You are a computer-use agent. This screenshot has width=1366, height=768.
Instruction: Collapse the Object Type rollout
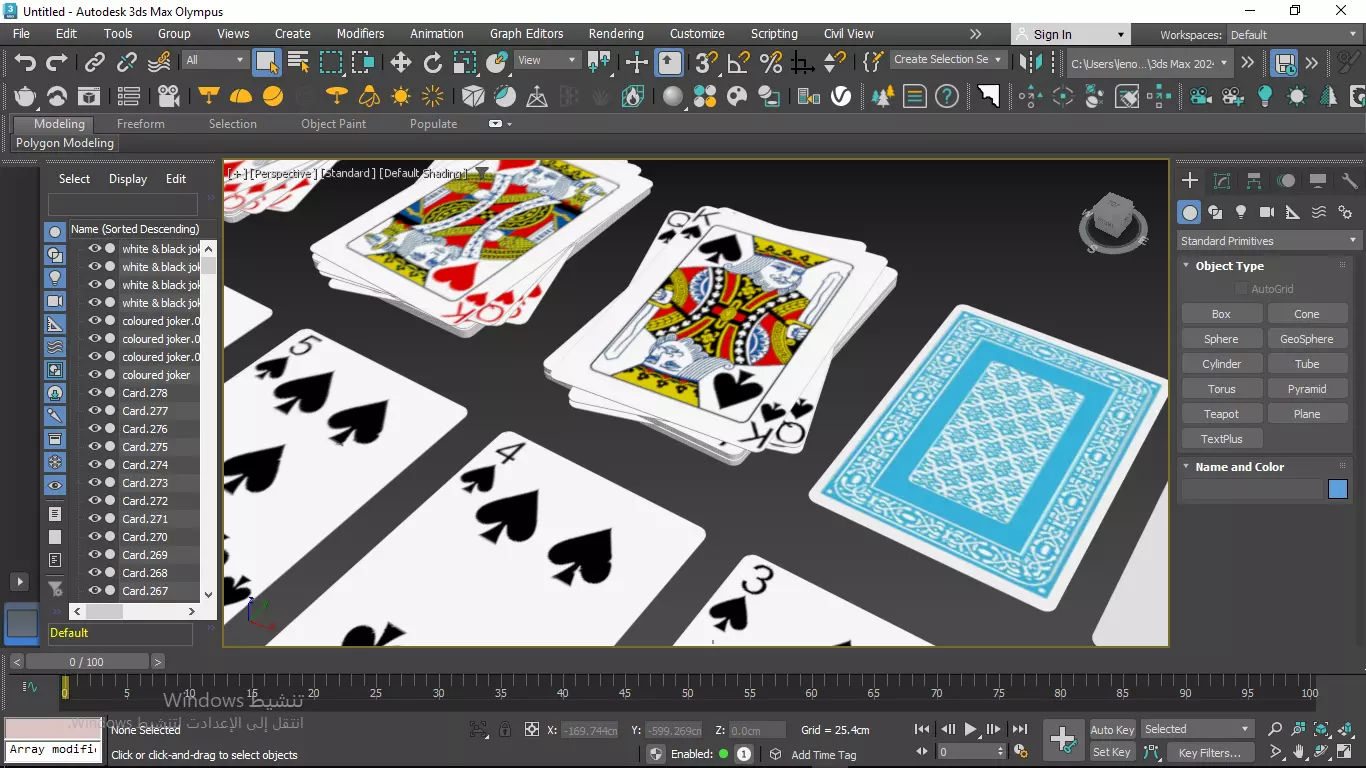click(1229, 266)
